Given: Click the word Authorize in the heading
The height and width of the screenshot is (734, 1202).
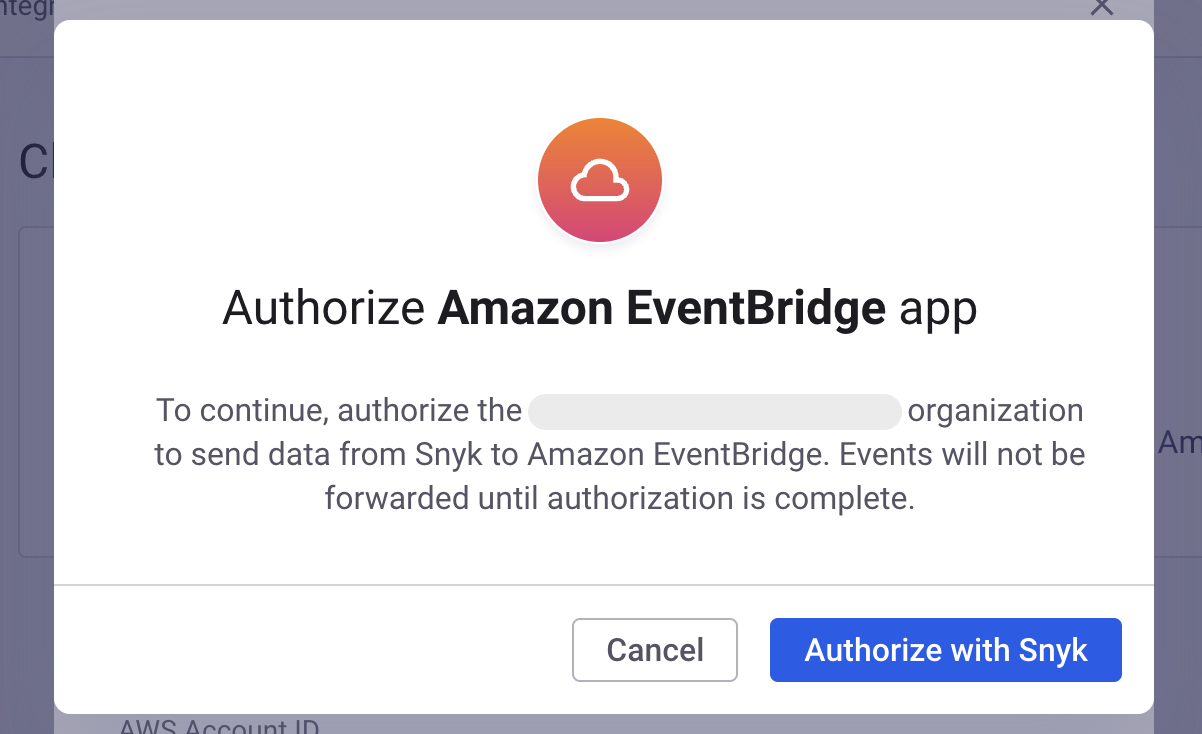Looking at the screenshot, I should [323, 309].
